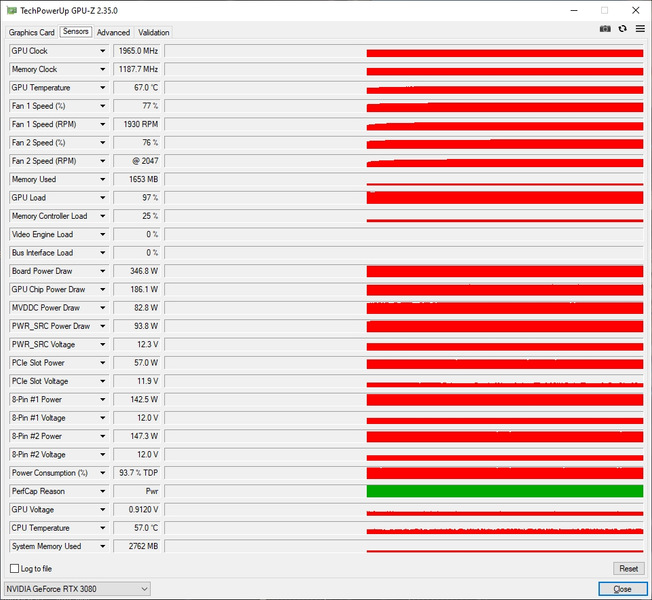Open the Bus Interface Load dropdown
This screenshot has height=600, width=652.
(x=102, y=253)
